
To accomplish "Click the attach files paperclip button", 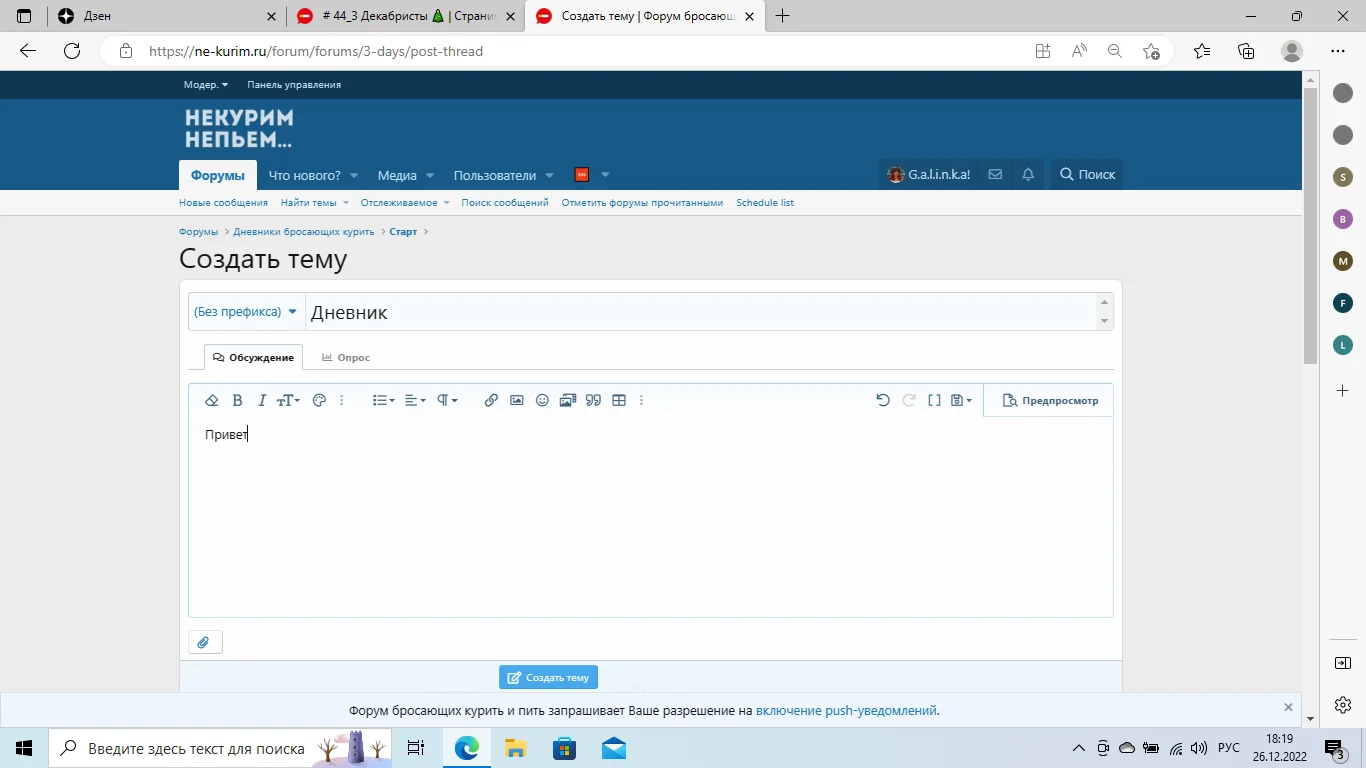I will click(205, 642).
